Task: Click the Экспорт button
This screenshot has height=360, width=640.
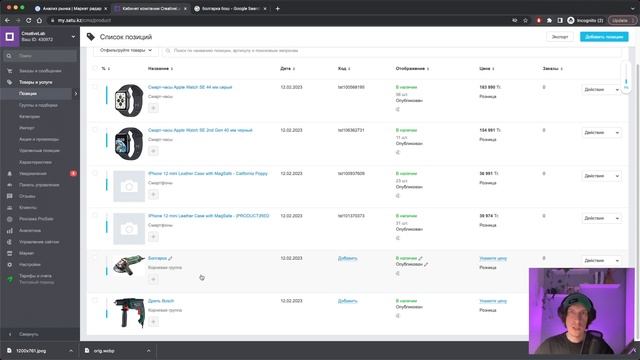Action: 560,37
